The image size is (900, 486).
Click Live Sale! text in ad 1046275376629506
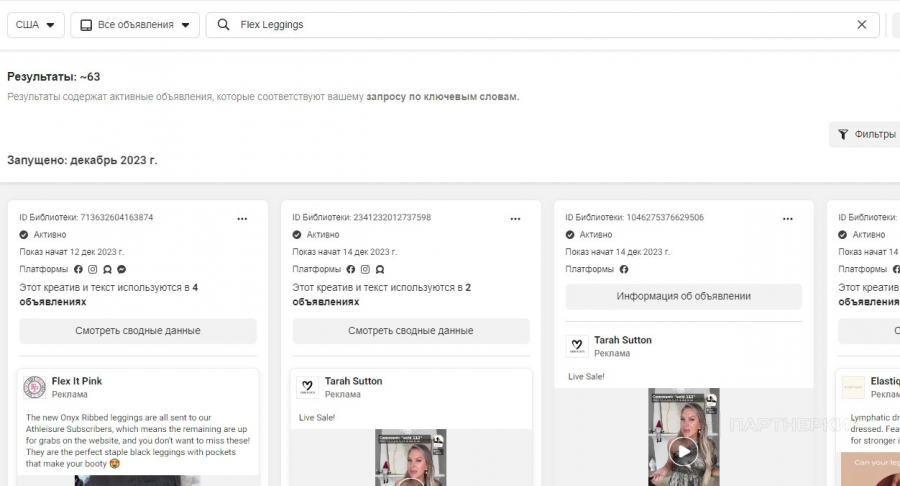click(x=586, y=377)
